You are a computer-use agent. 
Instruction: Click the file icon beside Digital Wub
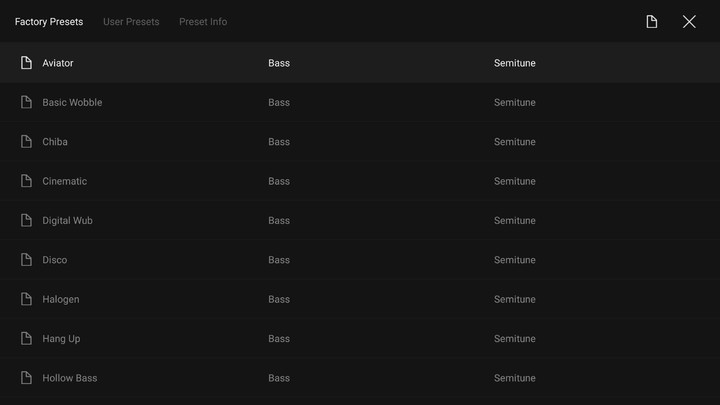[27, 220]
